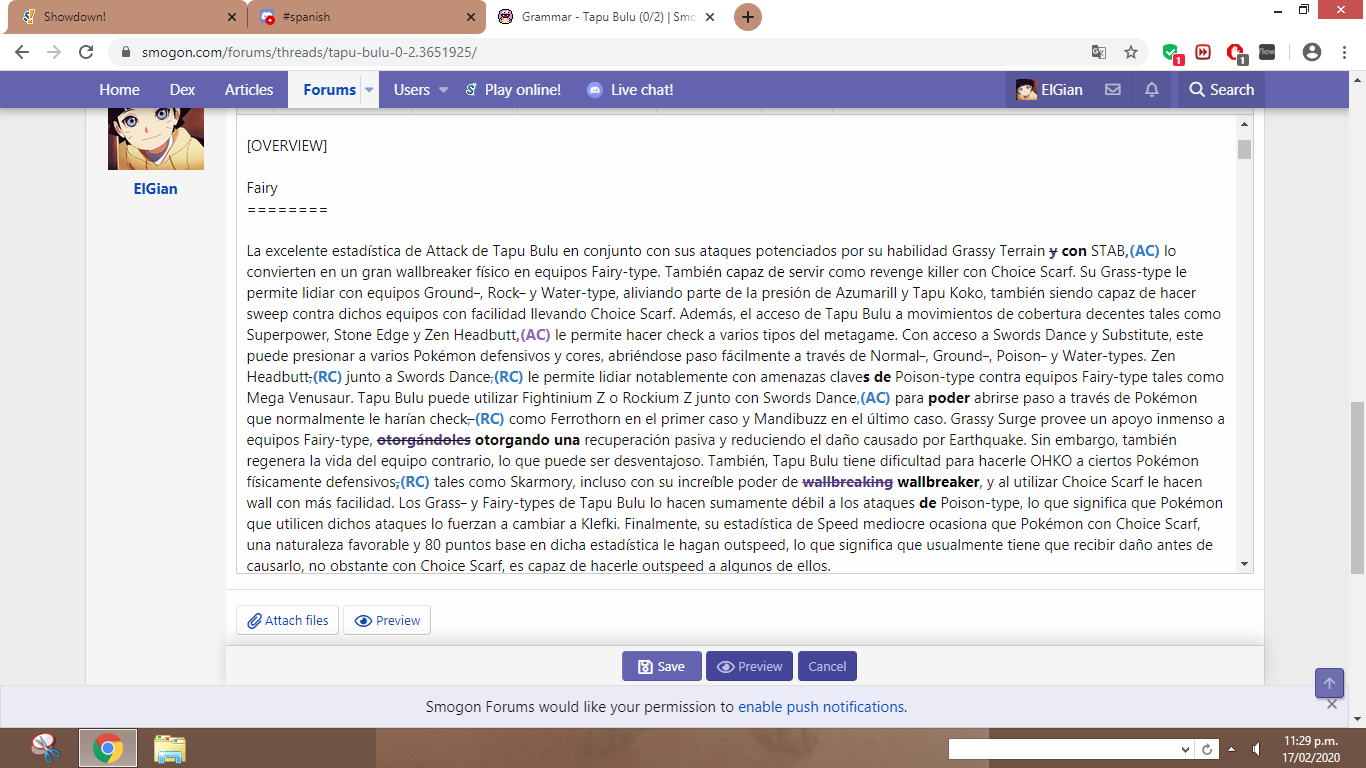The image size is (1366, 768).
Task: Open the green shield extension
Action: pos(1172,53)
